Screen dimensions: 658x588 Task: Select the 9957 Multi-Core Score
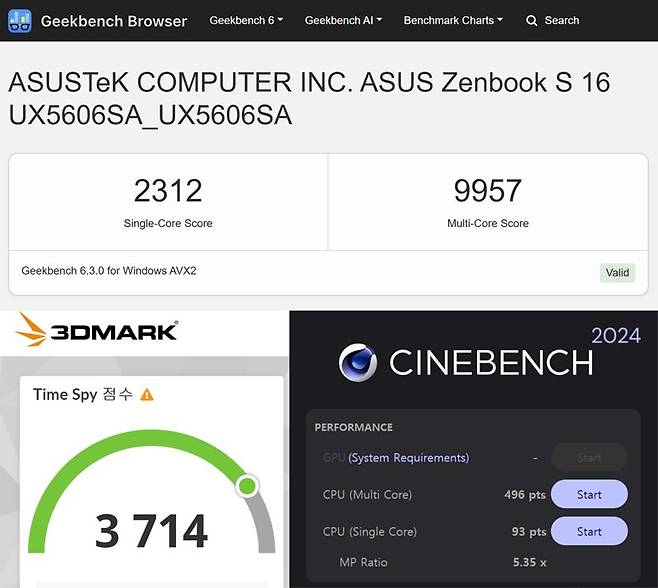(x=487, y=190)
